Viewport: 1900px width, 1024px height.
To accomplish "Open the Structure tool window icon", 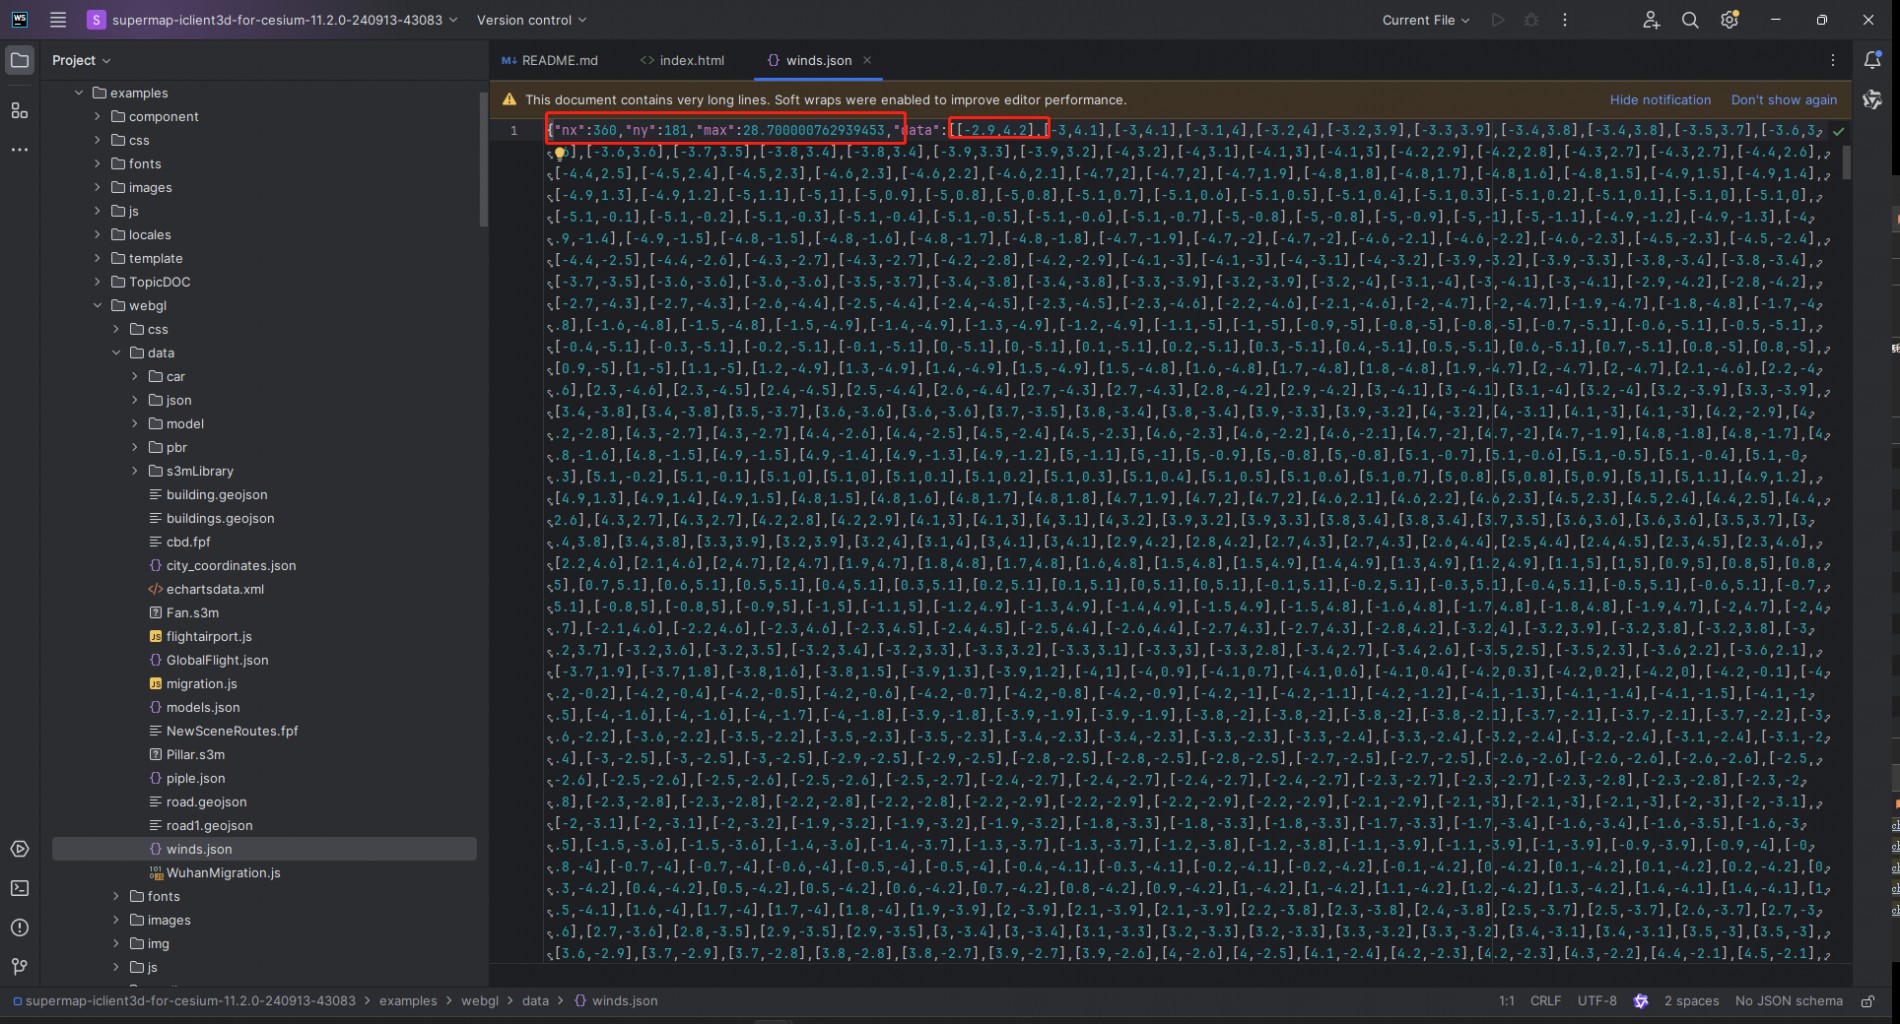I will 20,110.
